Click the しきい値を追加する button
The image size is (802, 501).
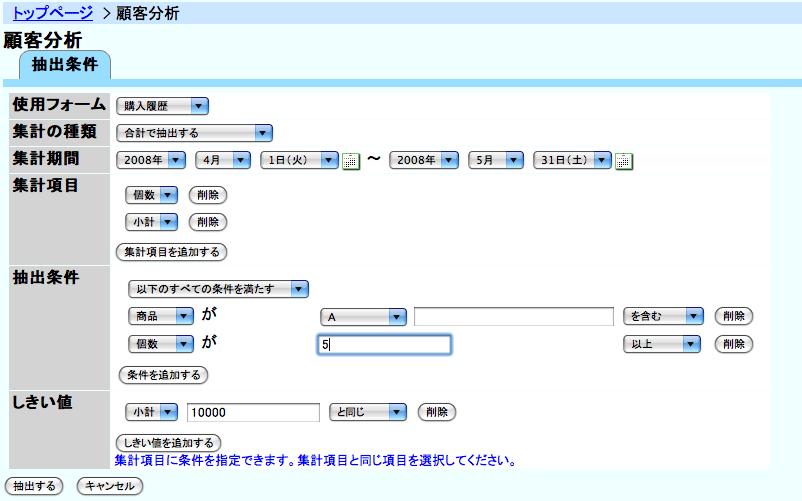click(168, 442)
